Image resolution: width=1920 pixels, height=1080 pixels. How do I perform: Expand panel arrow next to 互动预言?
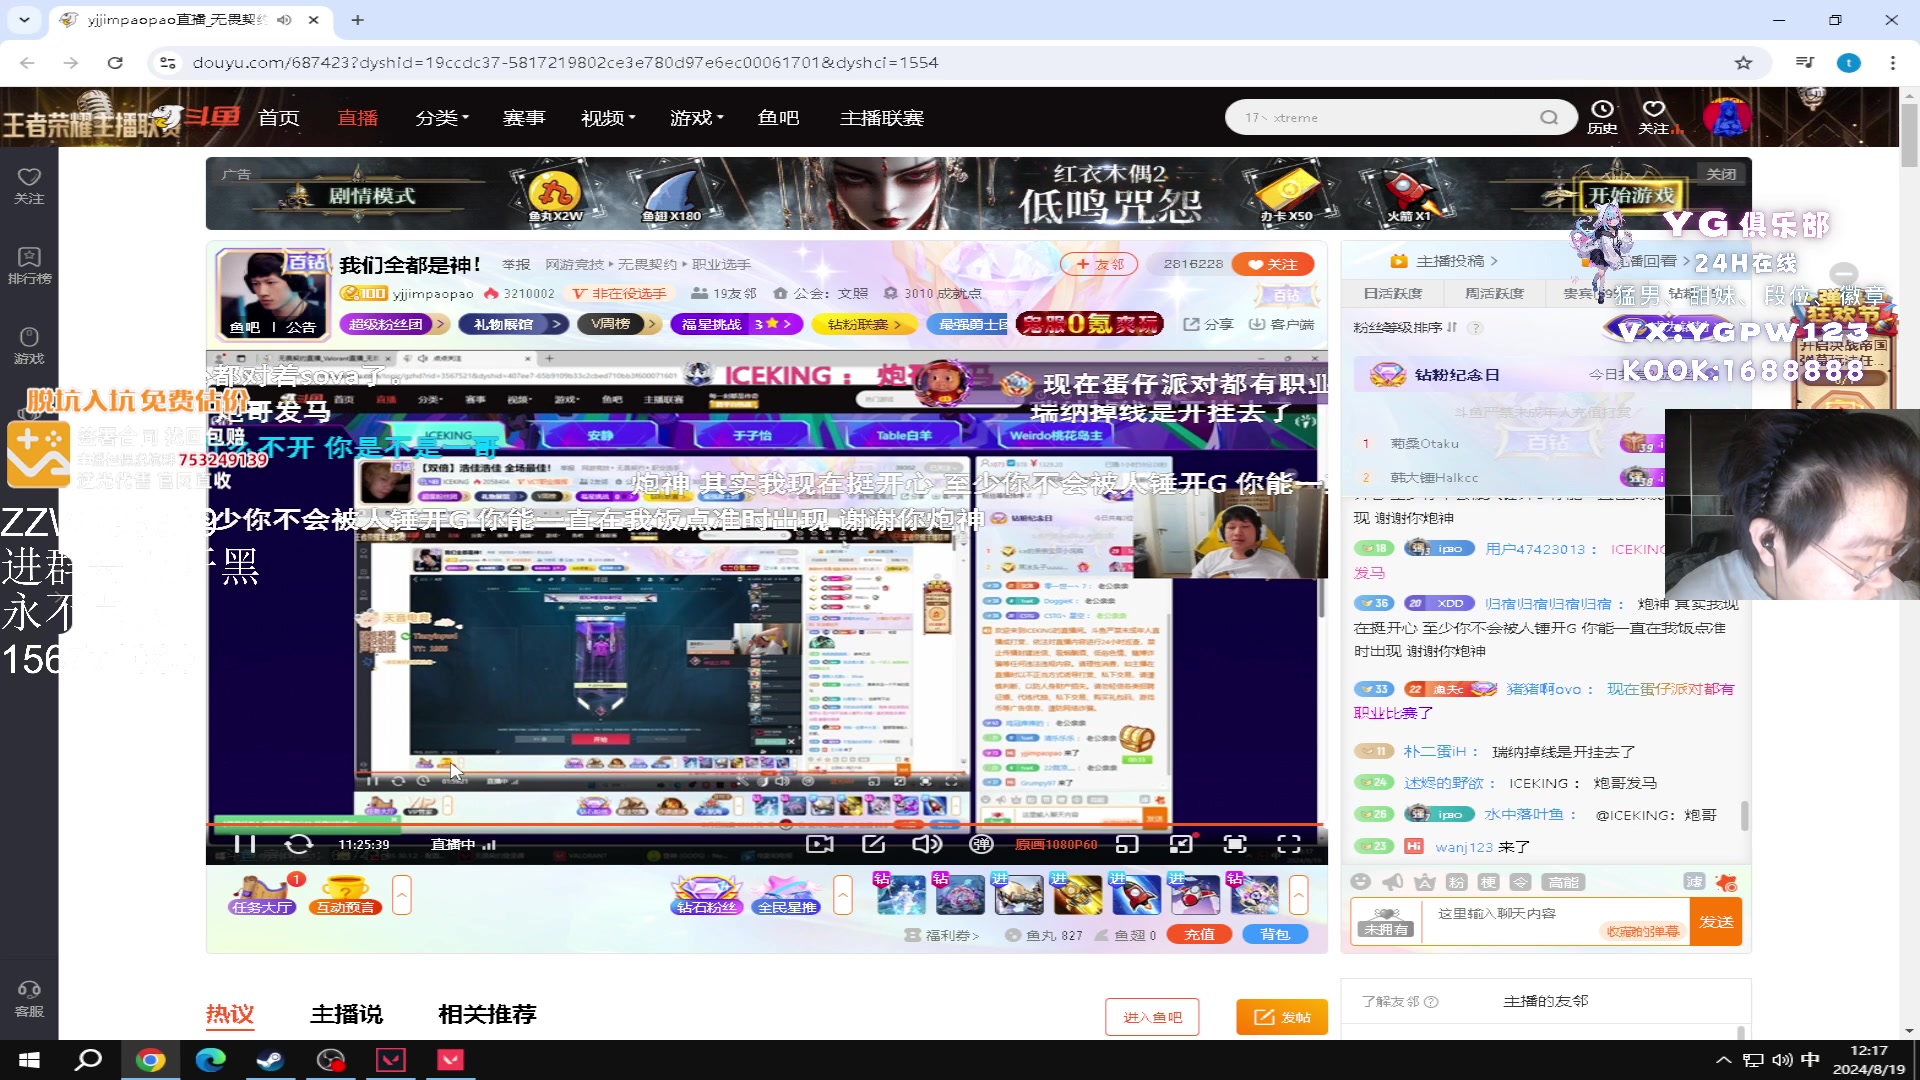click(402, 895)
